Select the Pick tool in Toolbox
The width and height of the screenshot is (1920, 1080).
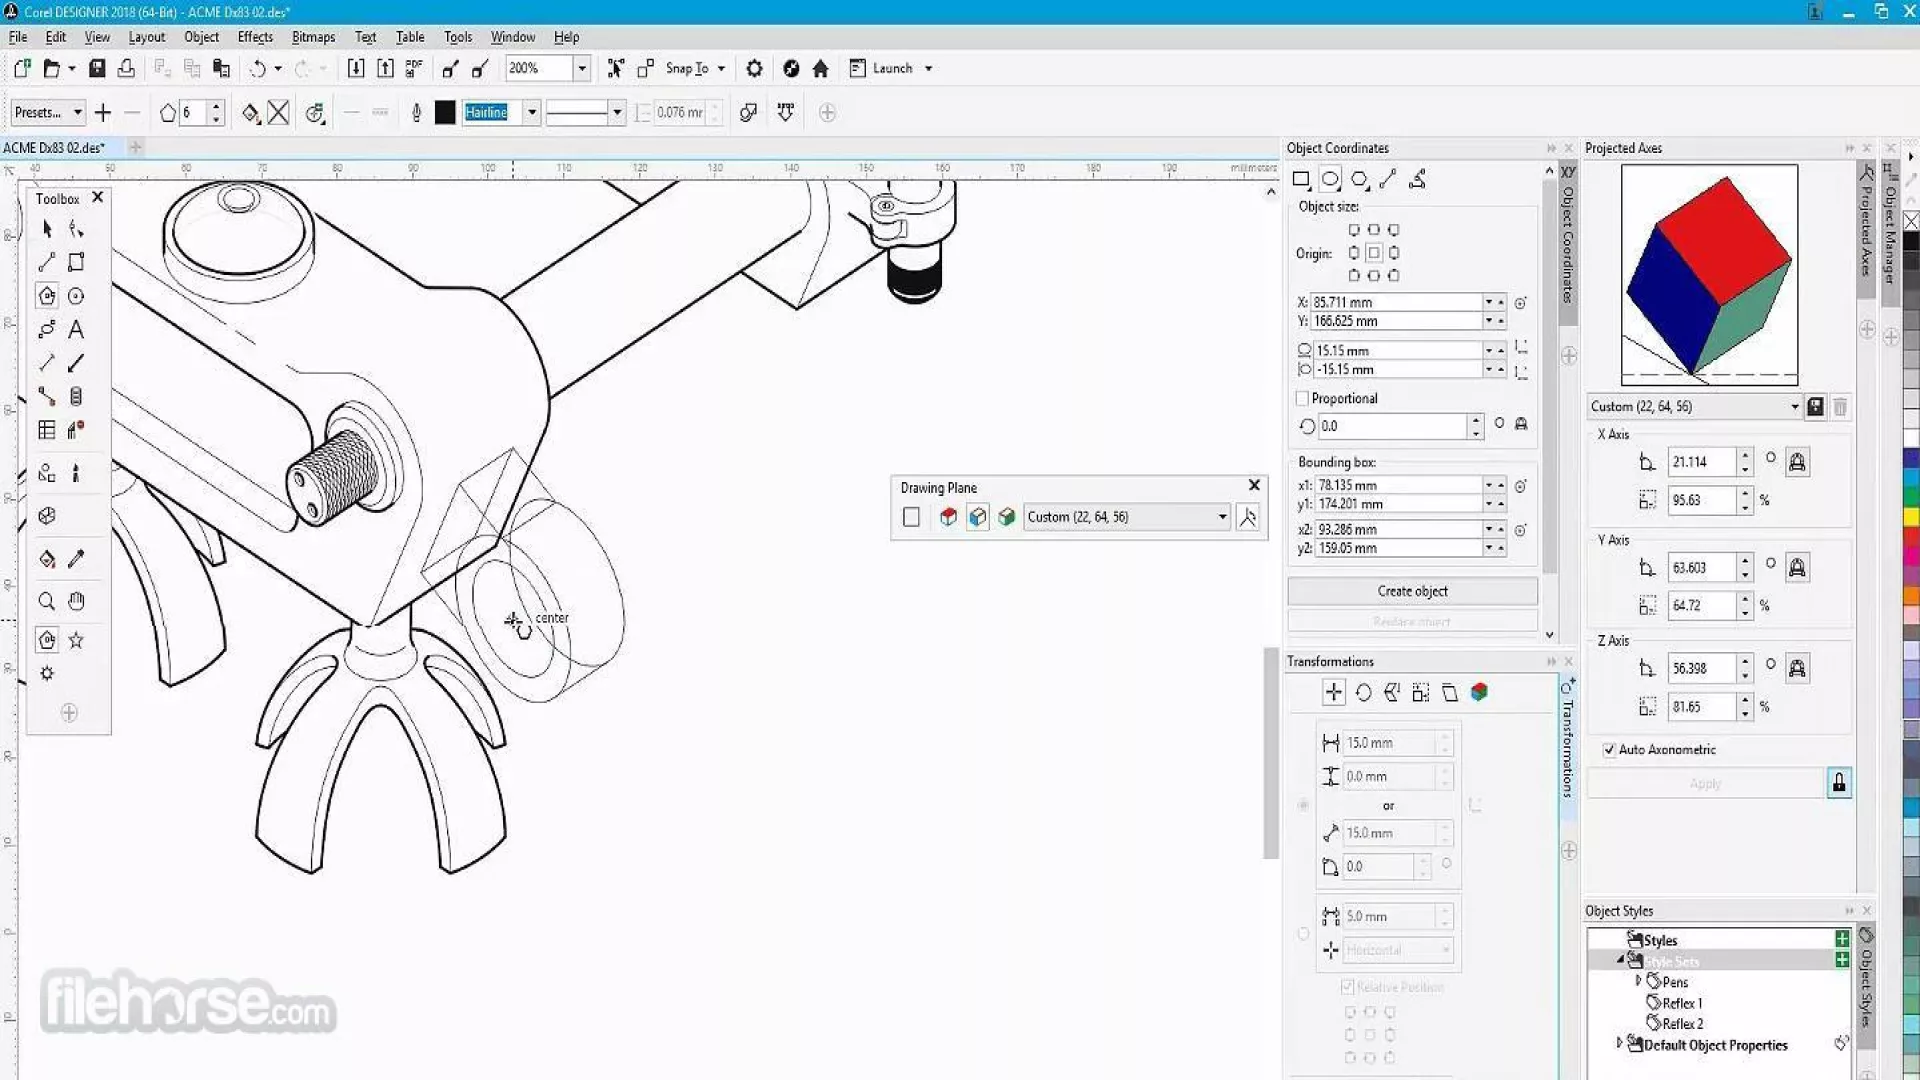click(x=47, y=229)
